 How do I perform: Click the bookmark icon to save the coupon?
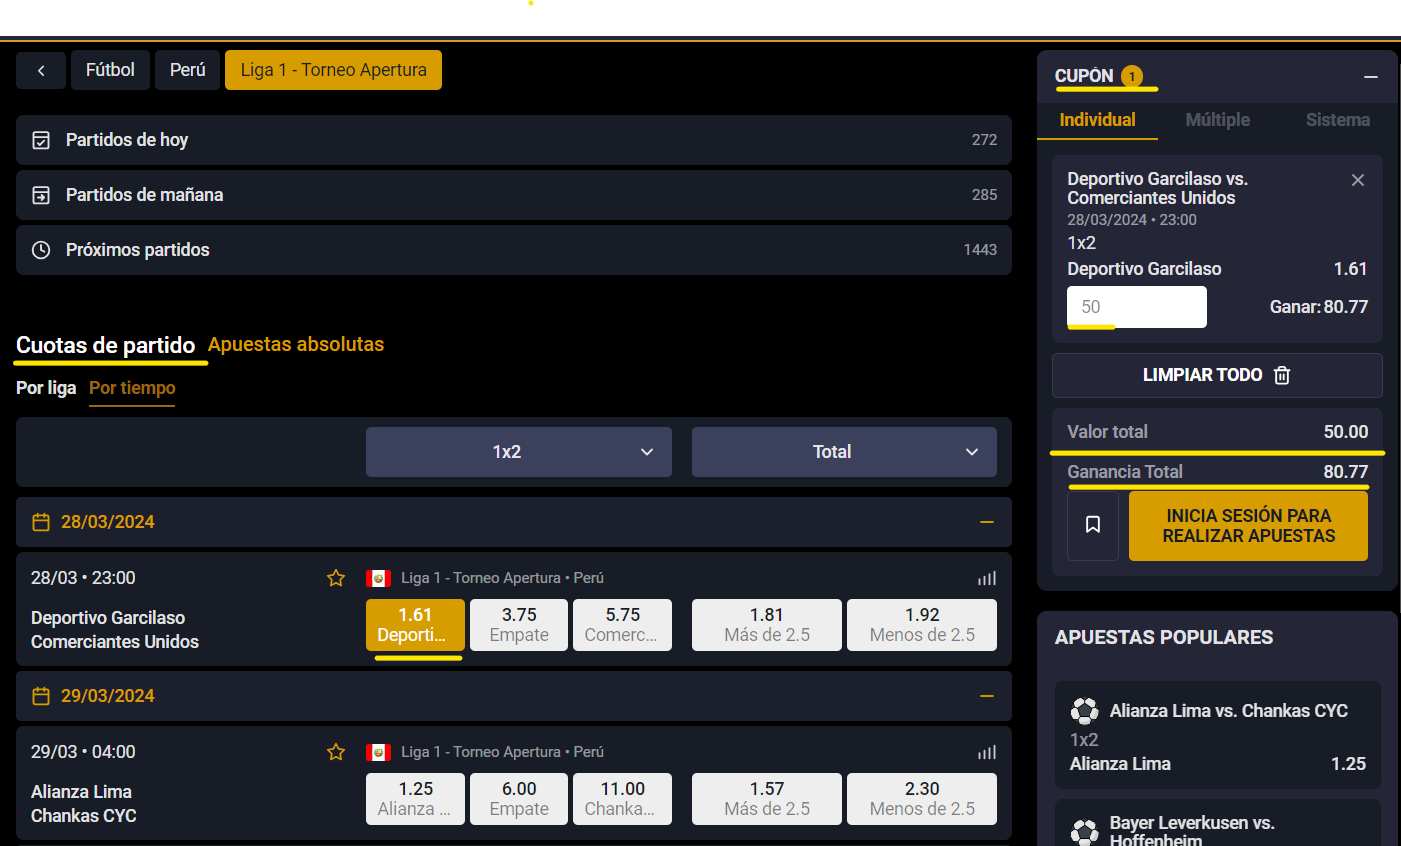click(x=1092, y=526)
